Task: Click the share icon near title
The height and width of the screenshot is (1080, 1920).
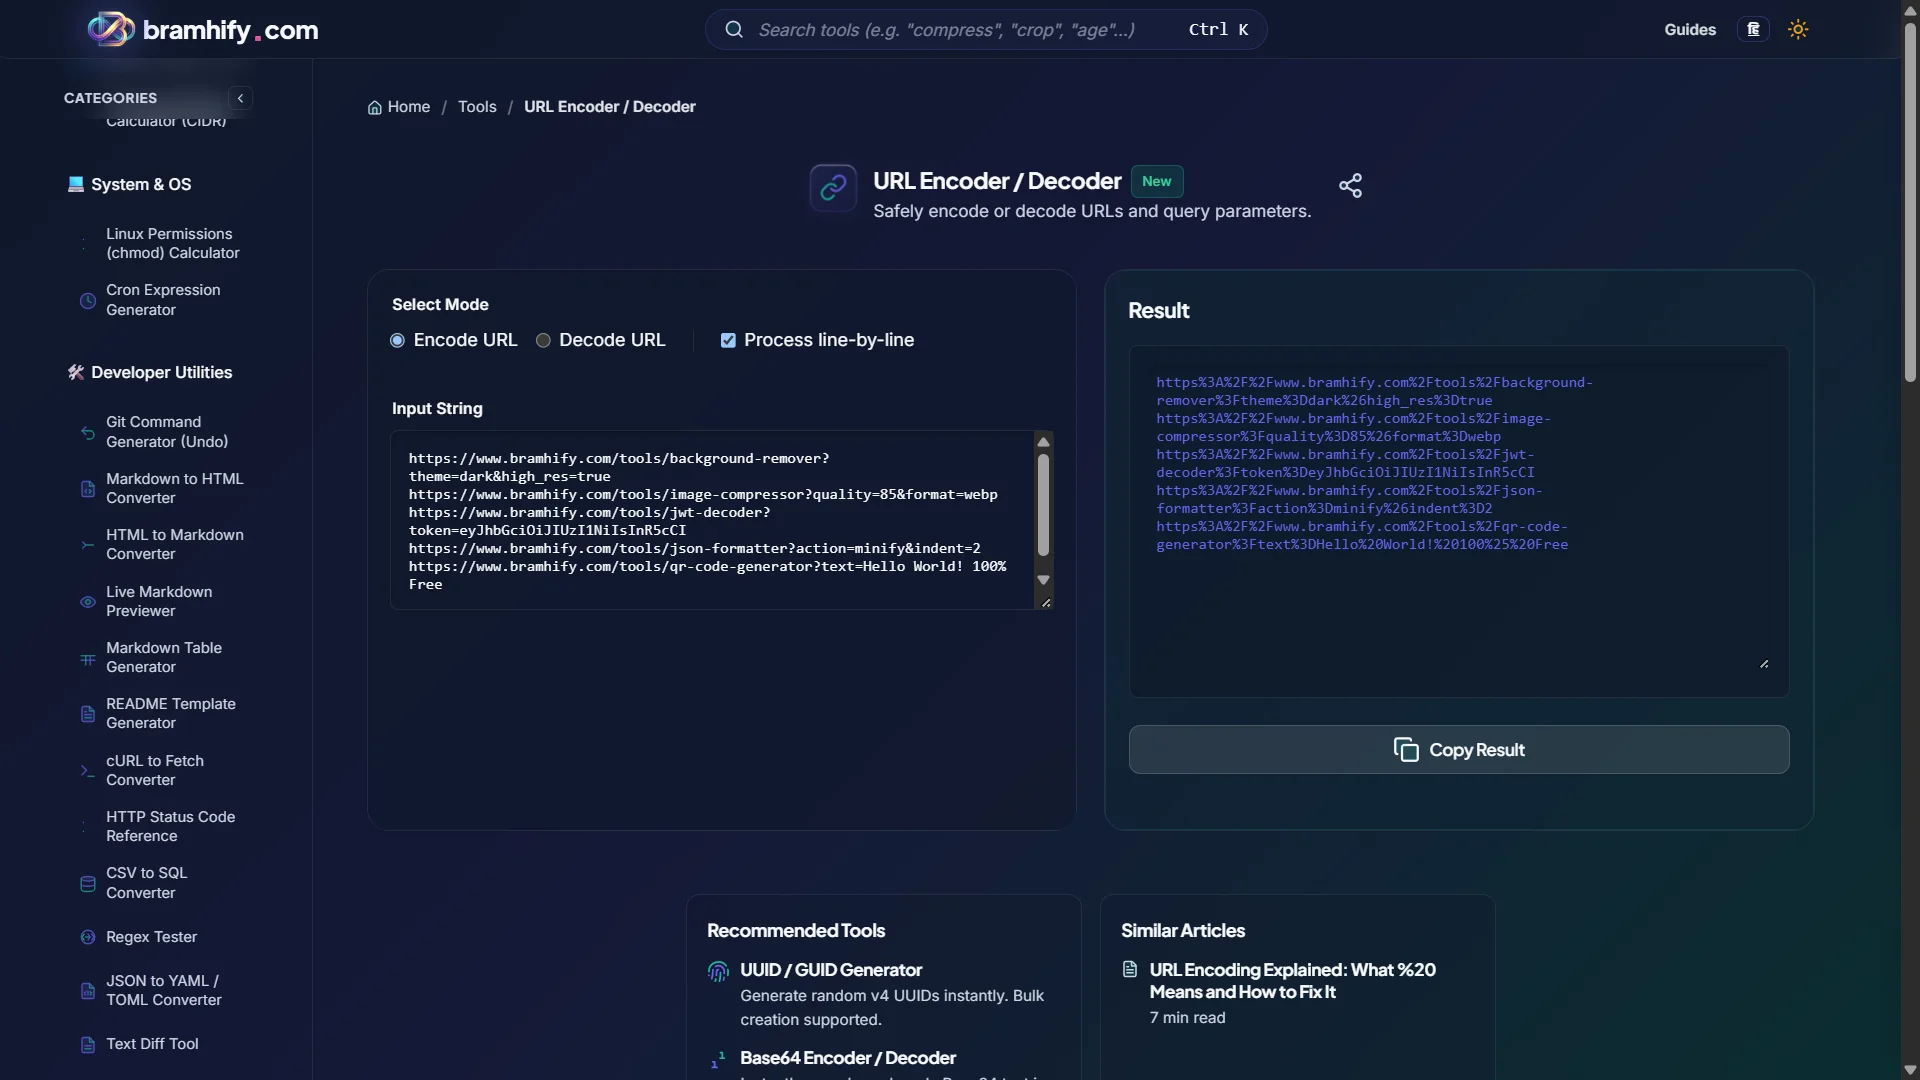Action: (x=1350, y=185)
